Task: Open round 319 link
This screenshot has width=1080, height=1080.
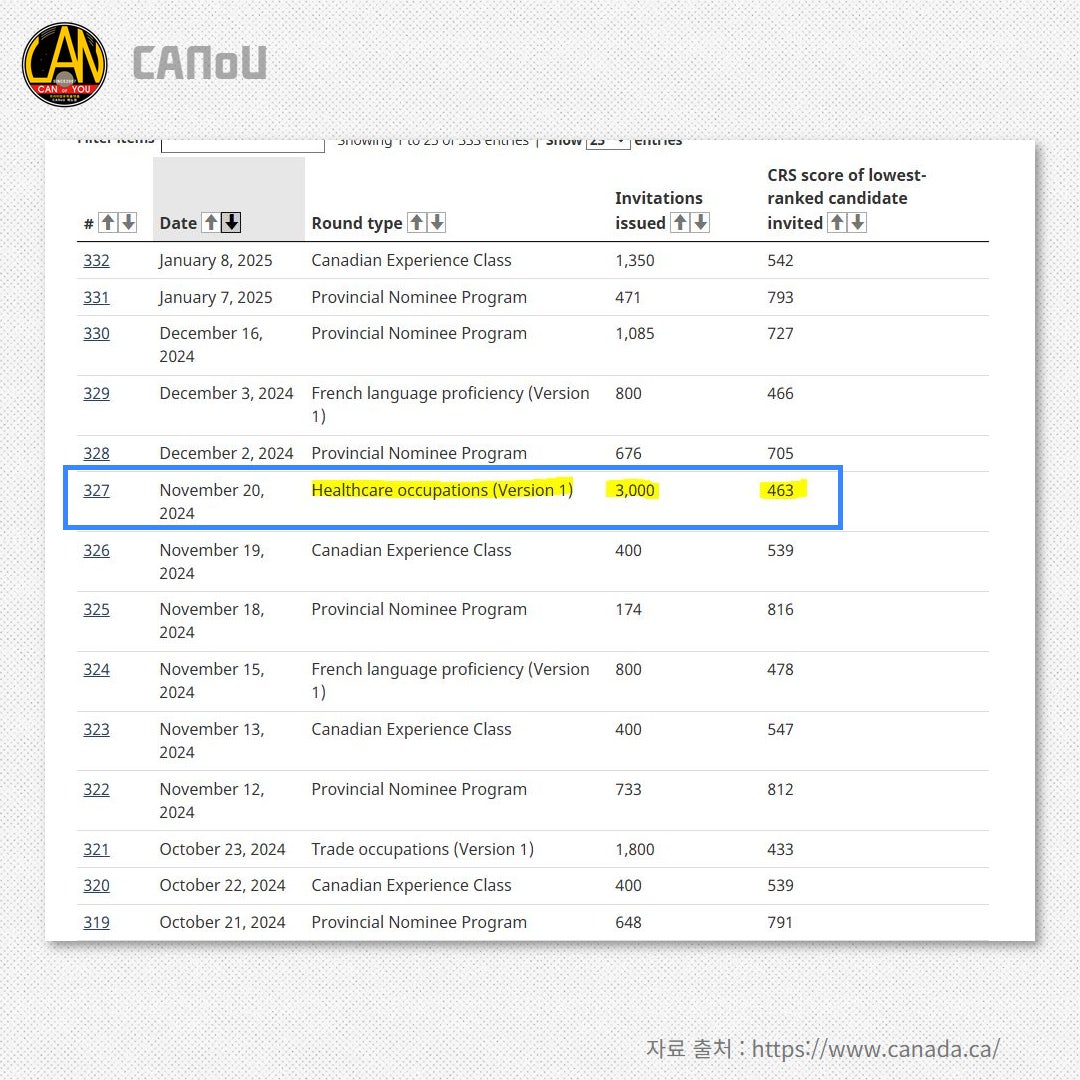Action: [96, 922]
